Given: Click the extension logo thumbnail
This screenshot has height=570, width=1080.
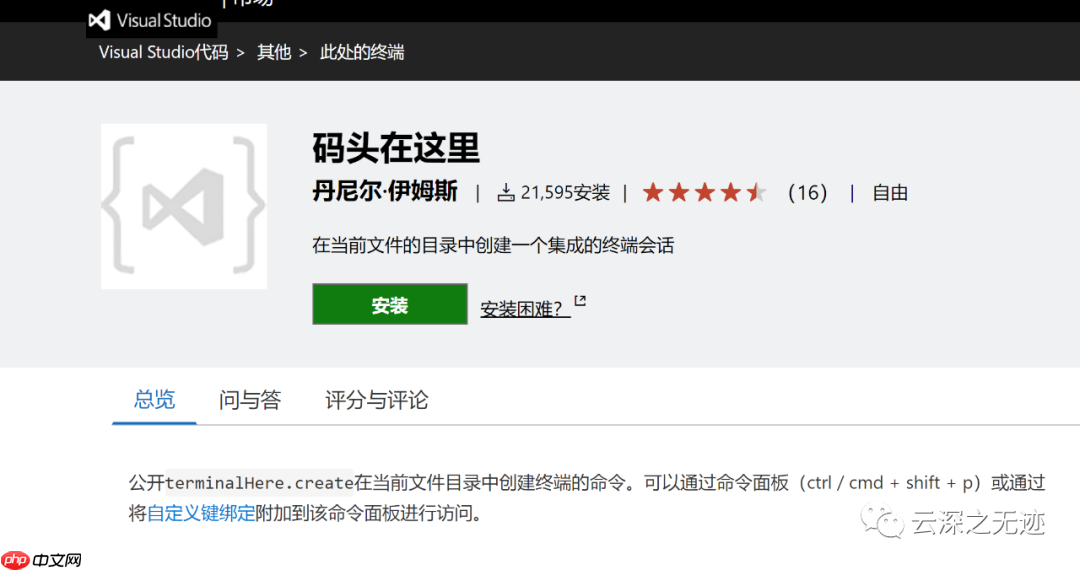Looking at the screenshot, I should pyautogui.click(x=184, y=206).
